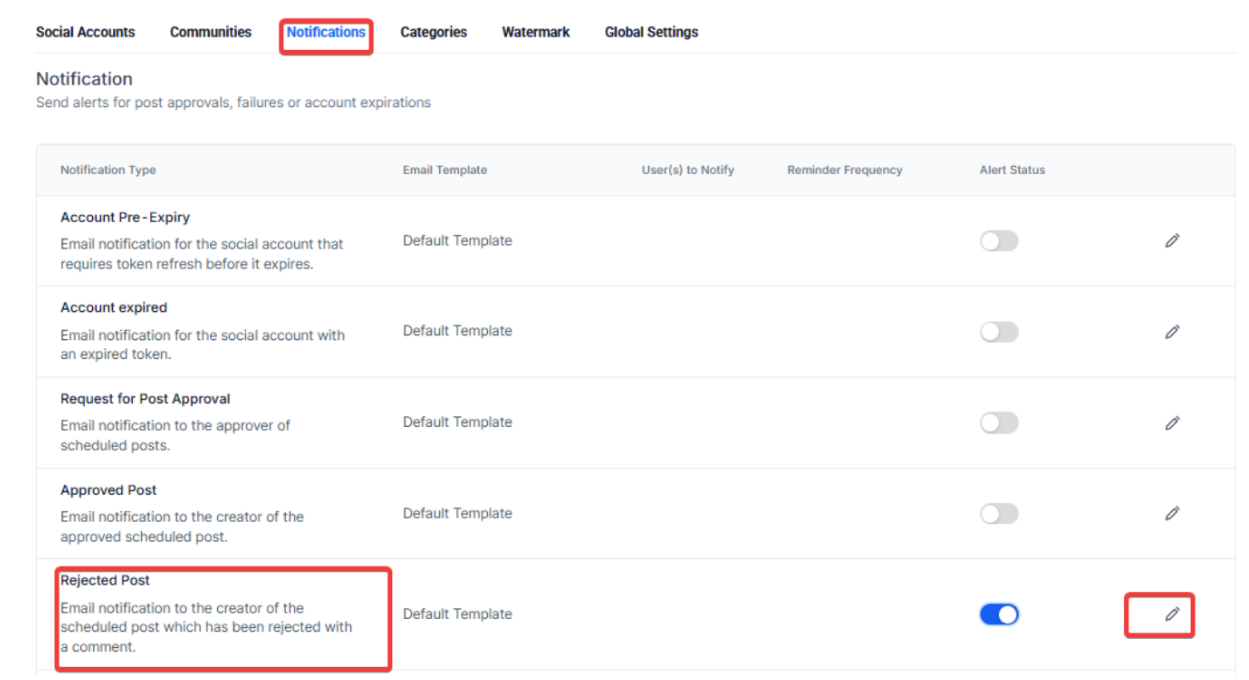Enable the Account Pre-Expiry alert toggle
This screenshot has width=1249, height=680.
click(998, 241)
